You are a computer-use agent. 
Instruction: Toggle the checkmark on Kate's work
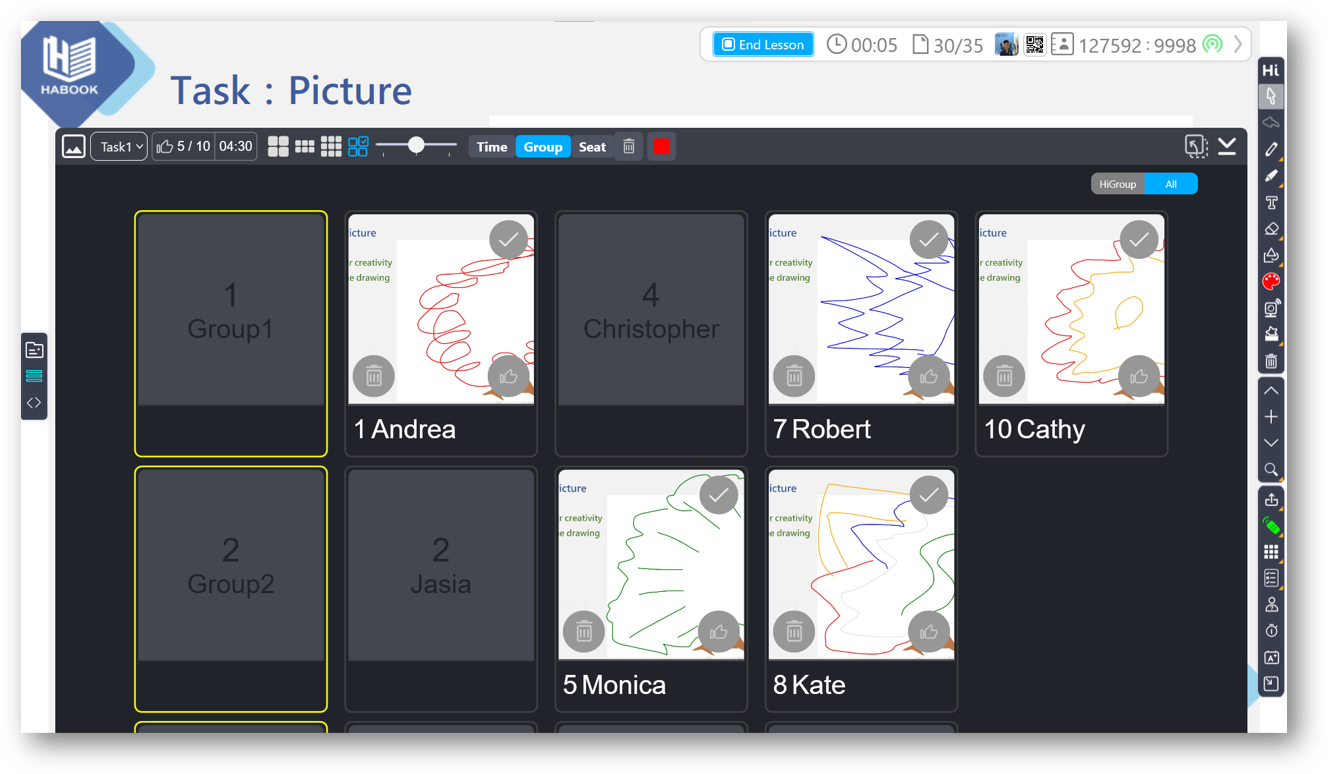click(929, 495)
